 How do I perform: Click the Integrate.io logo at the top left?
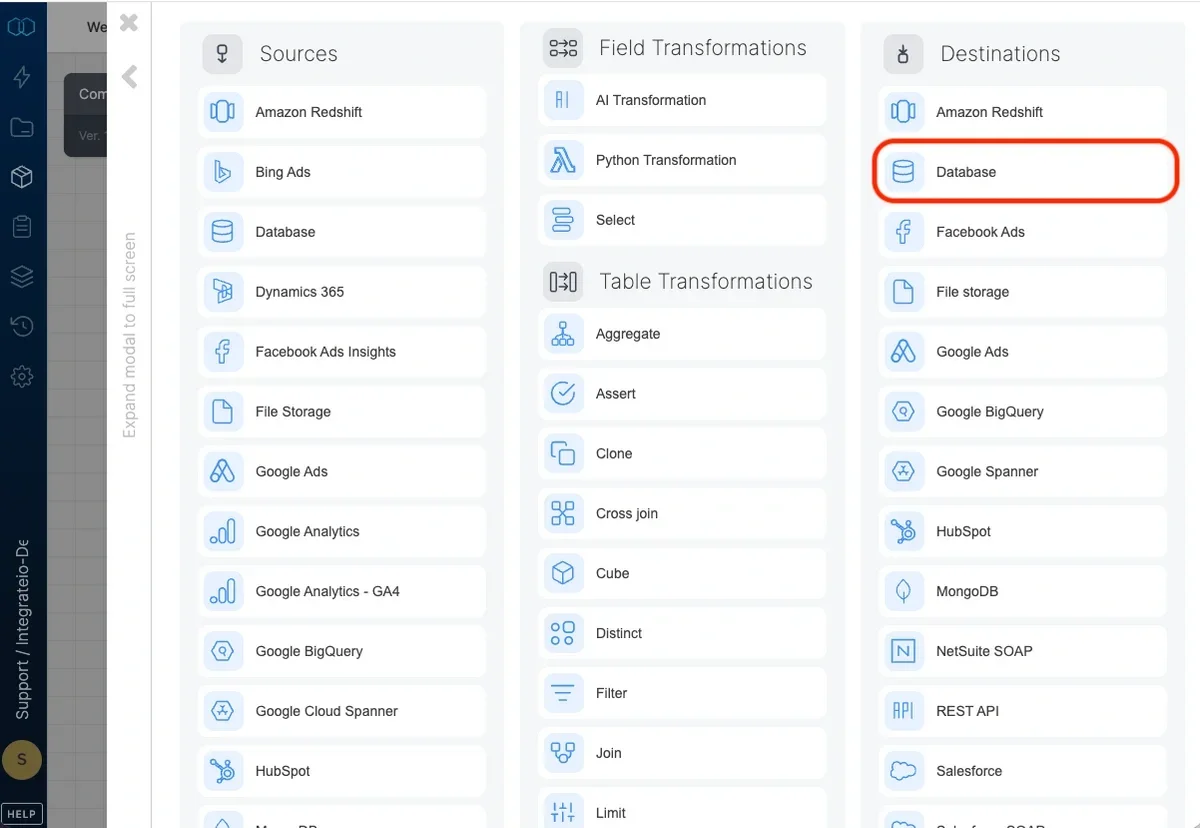click(x=22, y=27)
